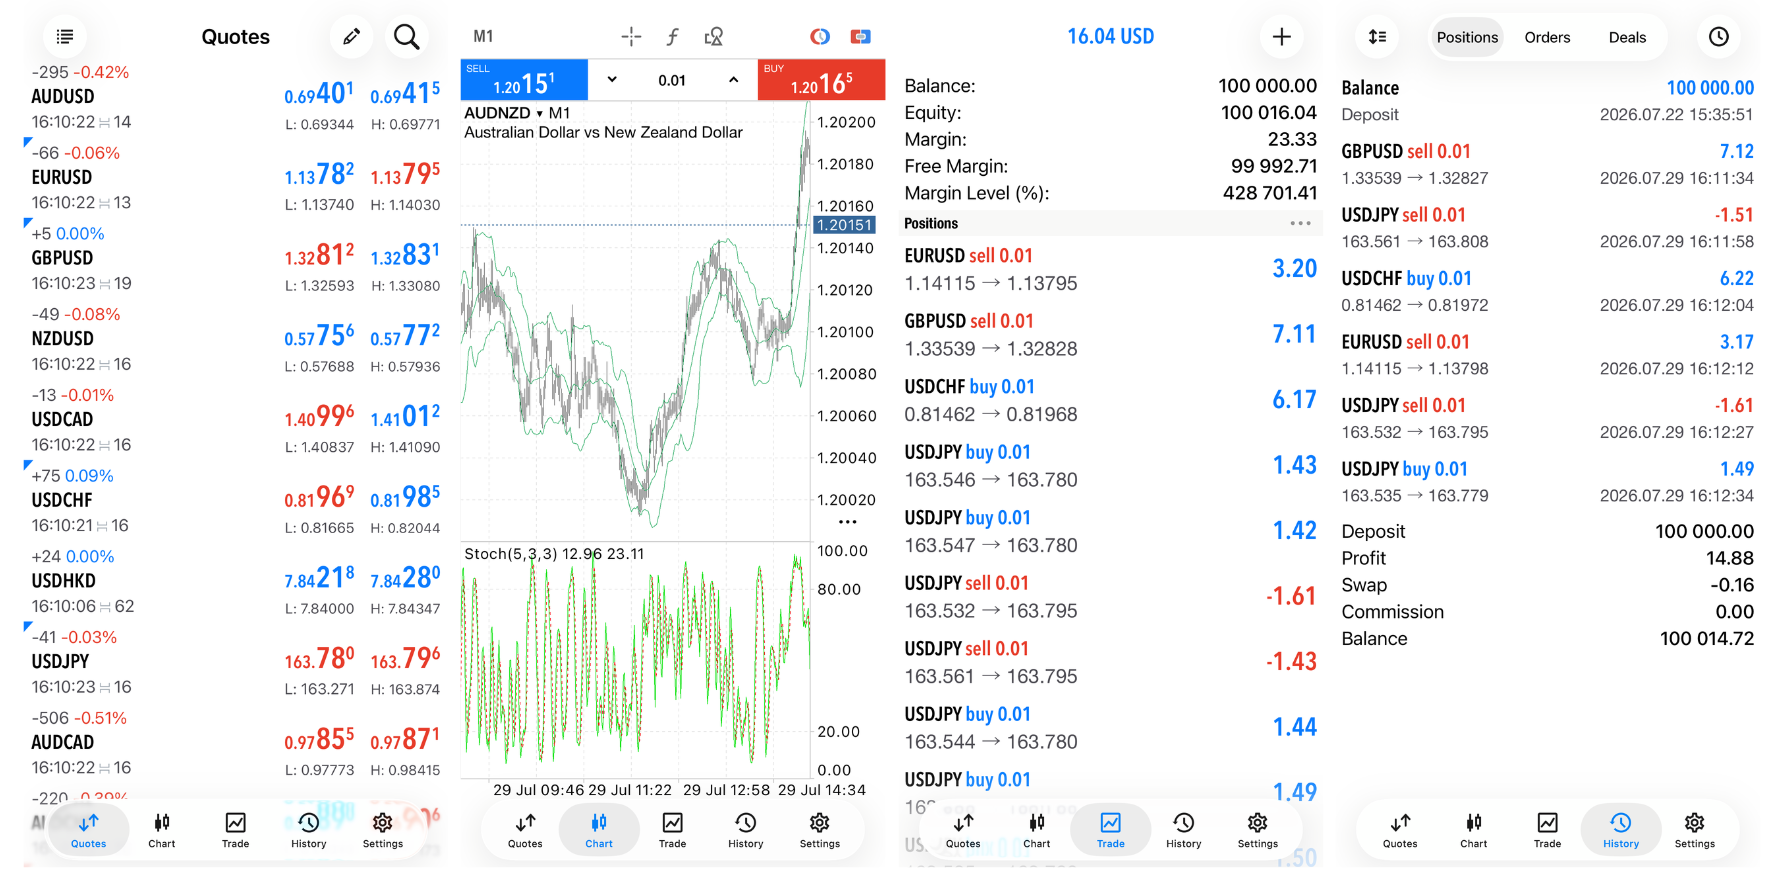Click the 1.20151 current price marker on chart axis
1774x871 pixels.
coord(845,225)
